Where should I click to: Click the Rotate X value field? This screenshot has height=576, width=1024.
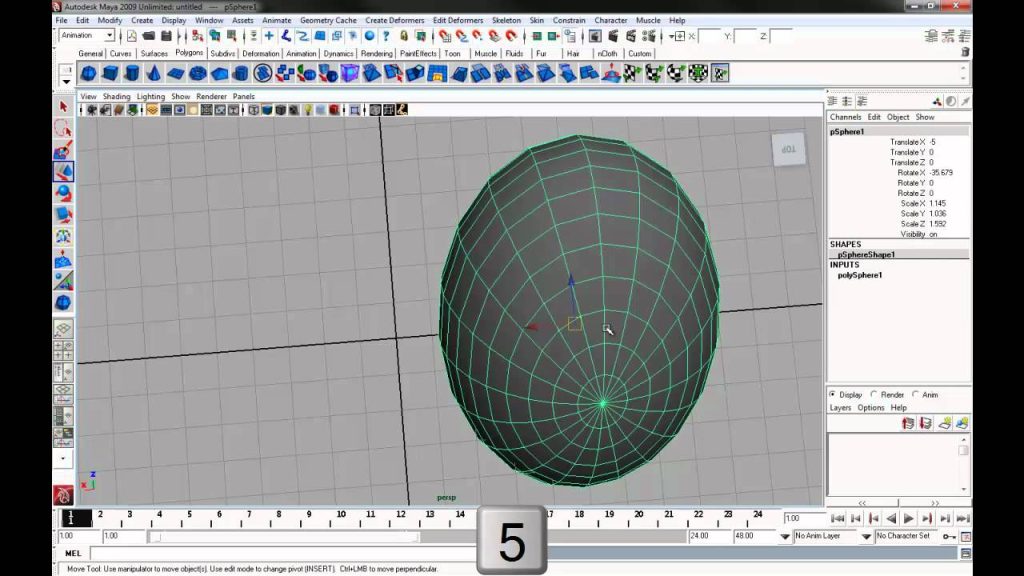(948, 173)
